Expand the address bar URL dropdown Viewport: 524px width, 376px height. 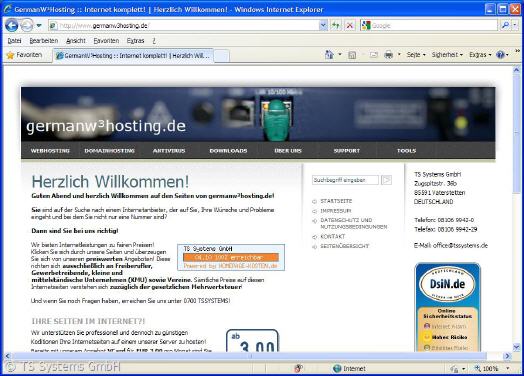click(323, 25)
